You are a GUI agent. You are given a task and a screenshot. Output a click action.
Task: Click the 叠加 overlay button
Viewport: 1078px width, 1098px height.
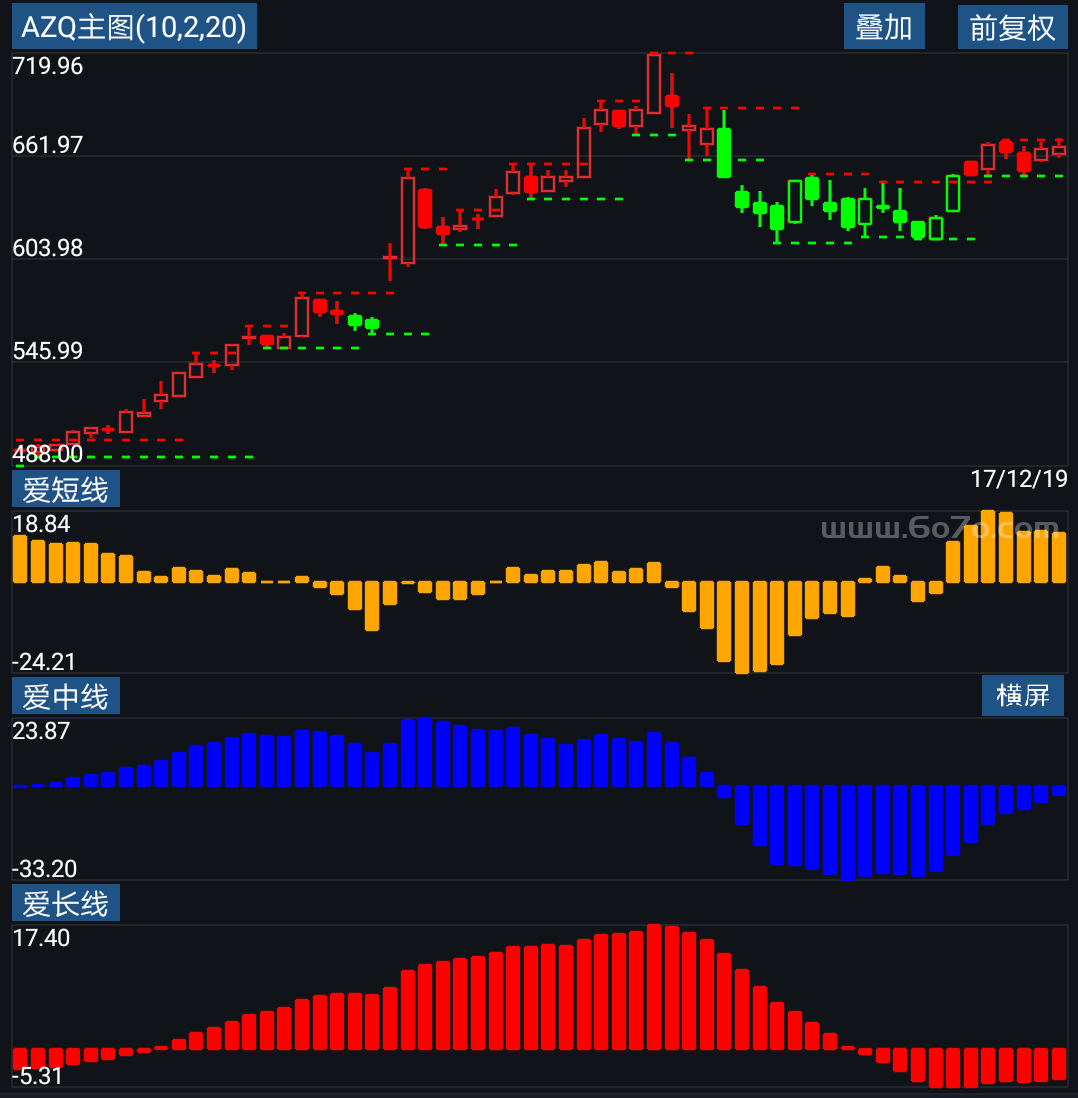[884, 27]
